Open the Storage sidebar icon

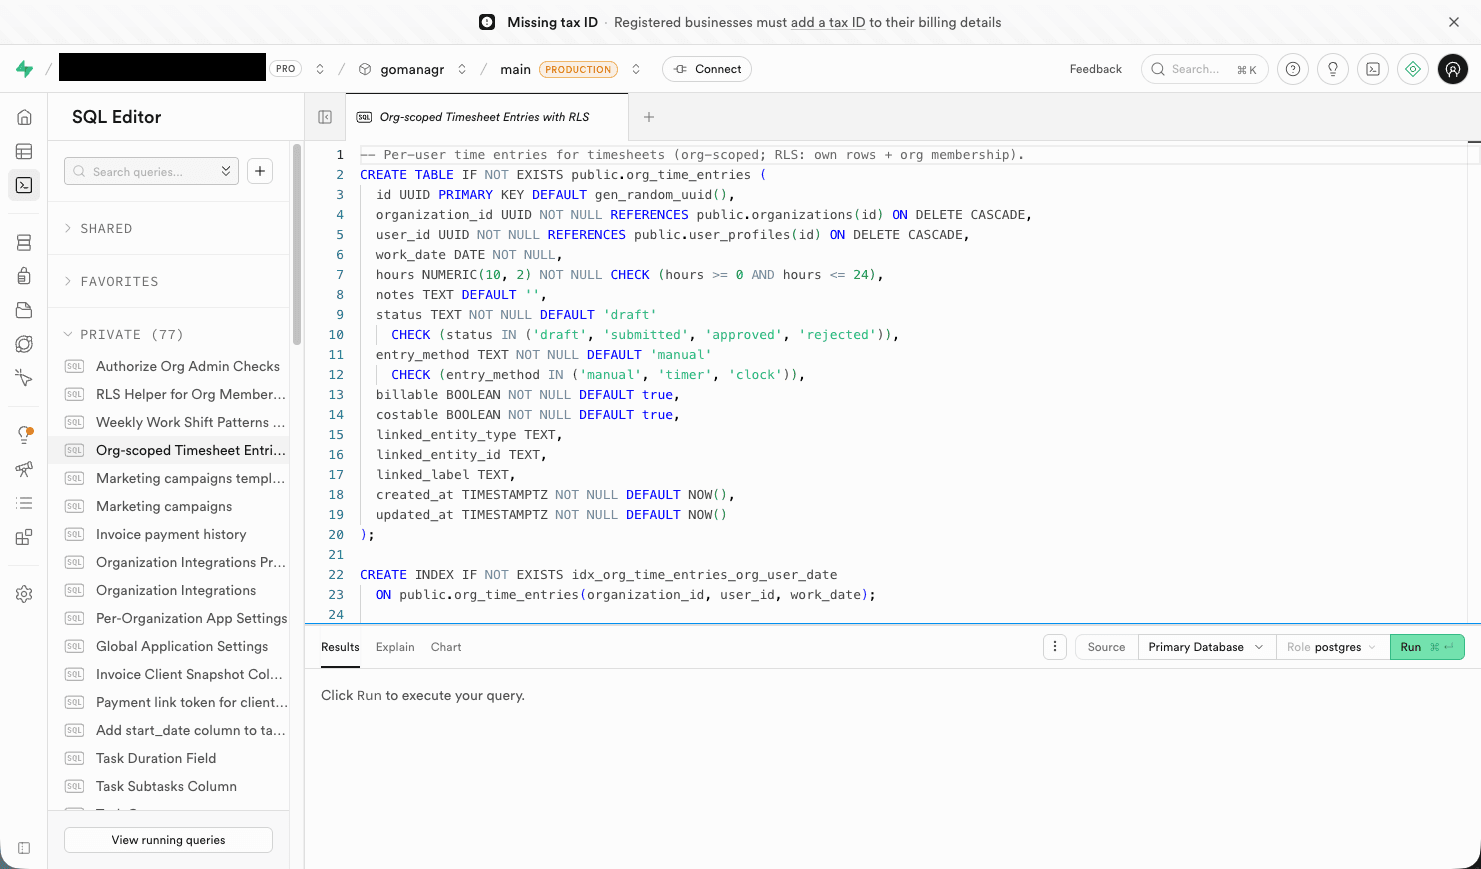(x=24, y=310)
